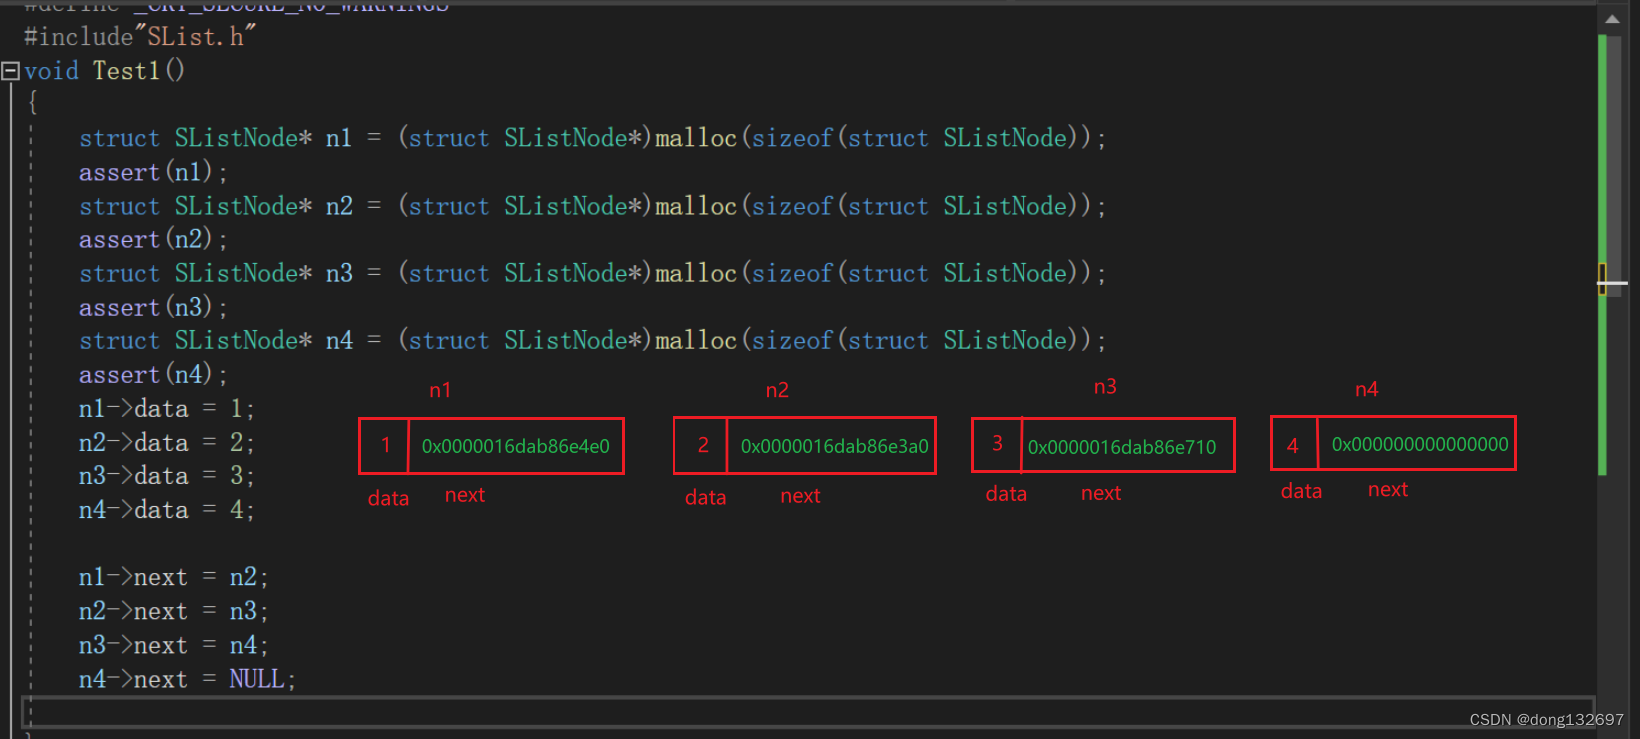The image size is (1640, 739).
Task: Click the n1->data = 1; line
Action: pos(167,409)
